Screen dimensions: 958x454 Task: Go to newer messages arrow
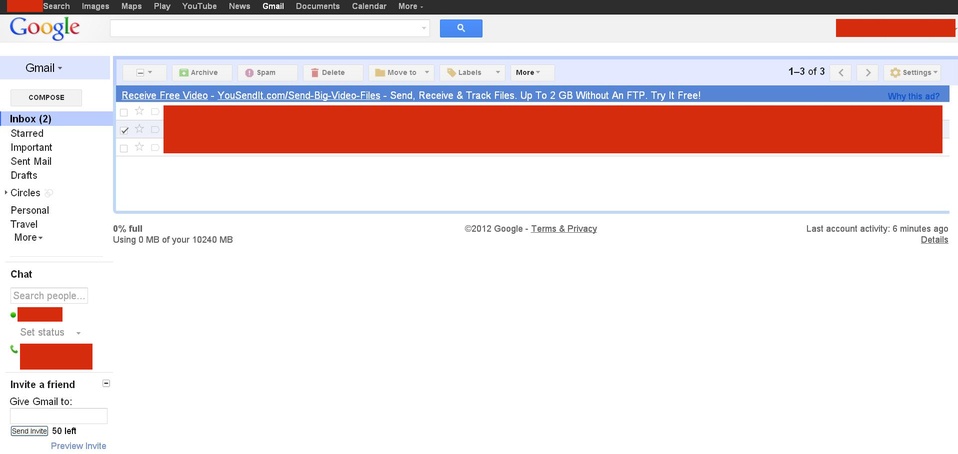841,73
